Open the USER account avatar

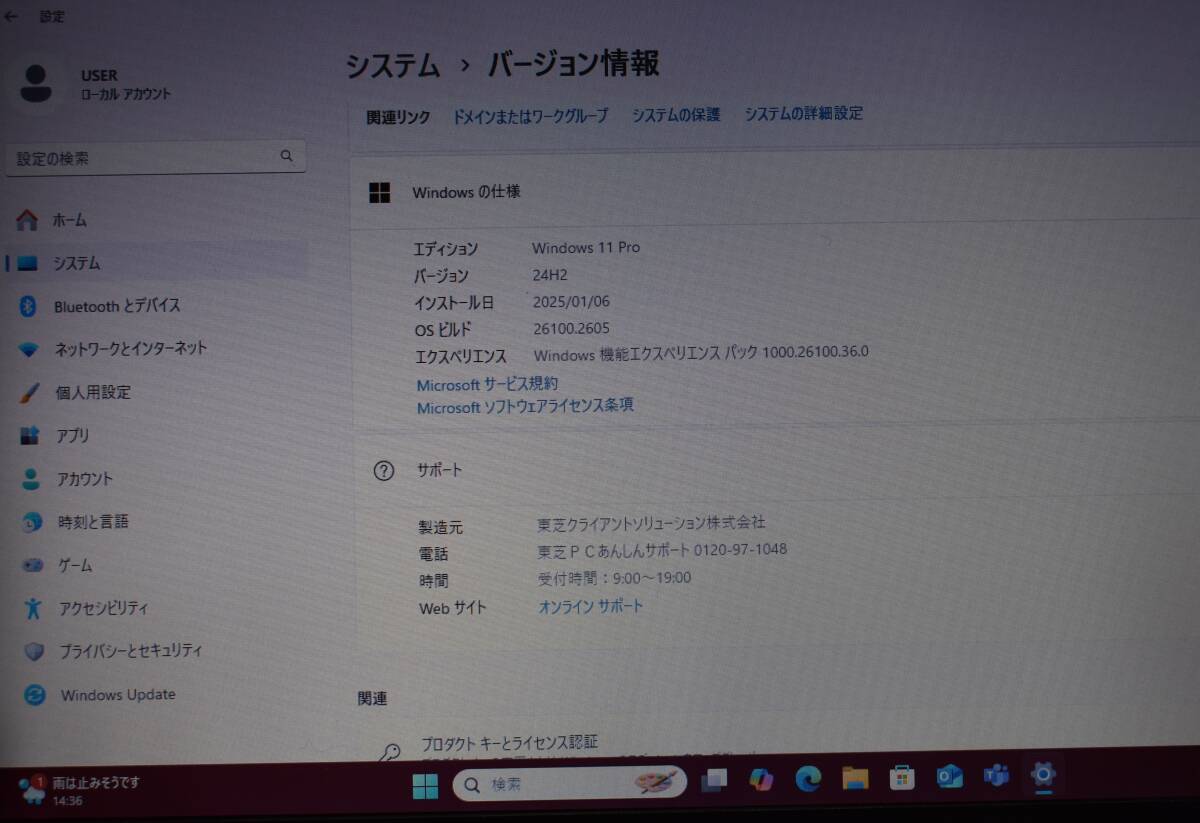[x=37, y=84]
